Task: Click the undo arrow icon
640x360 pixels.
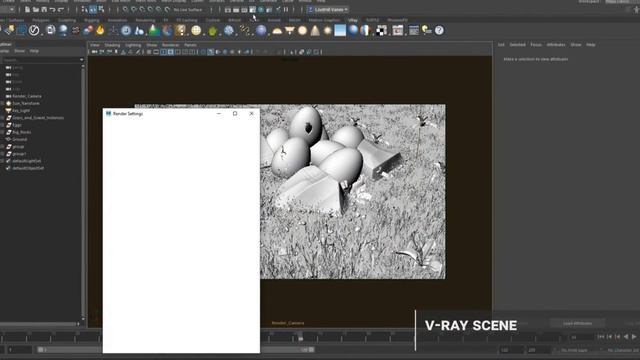Action: pyautogui.click(x=52, y=9)
